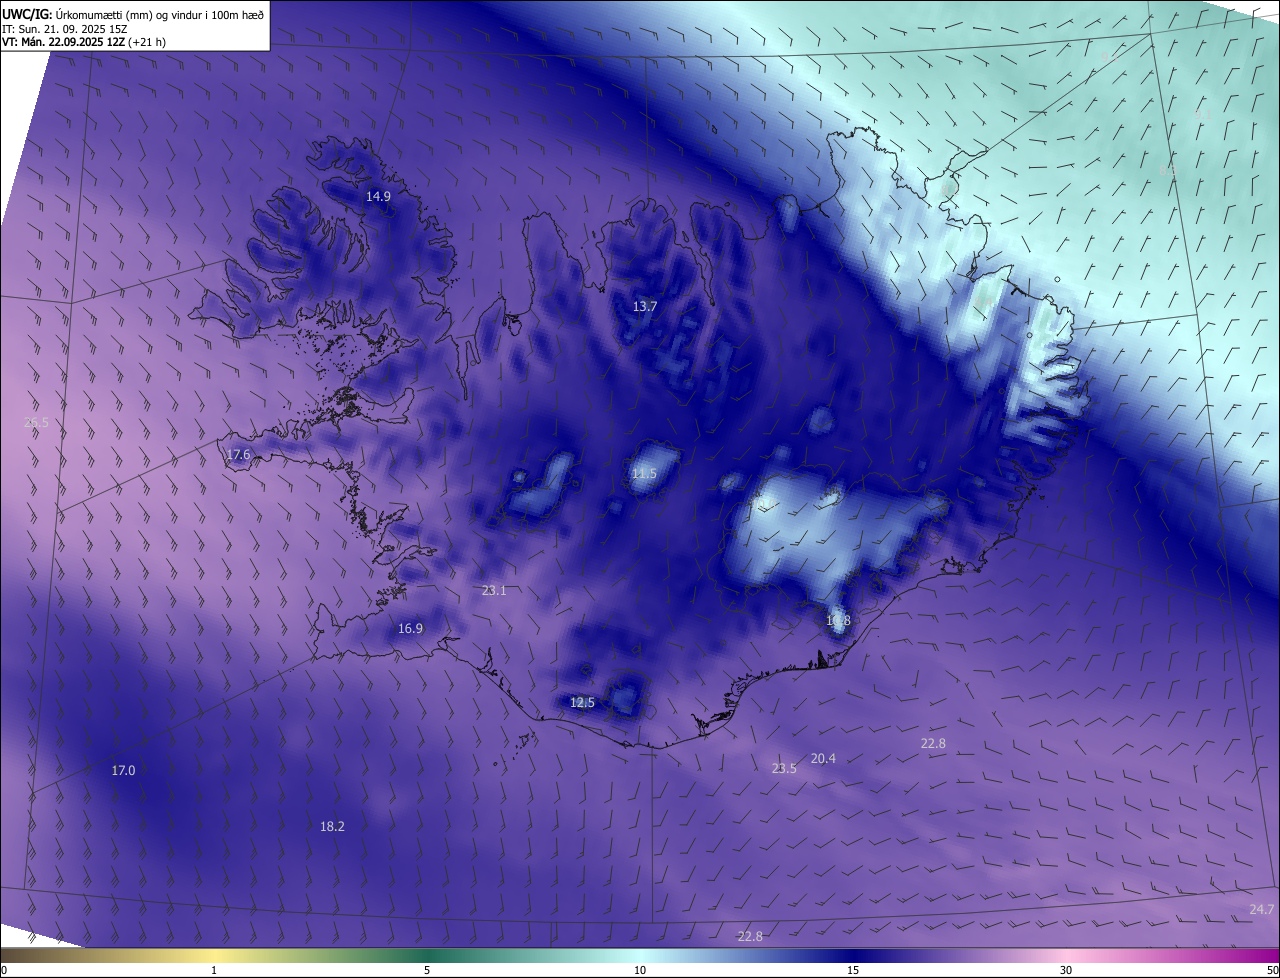Click the '15' label on the color scale
Image resolution: width=1280 pixels, height=978 pixels.
coord(853,971)
